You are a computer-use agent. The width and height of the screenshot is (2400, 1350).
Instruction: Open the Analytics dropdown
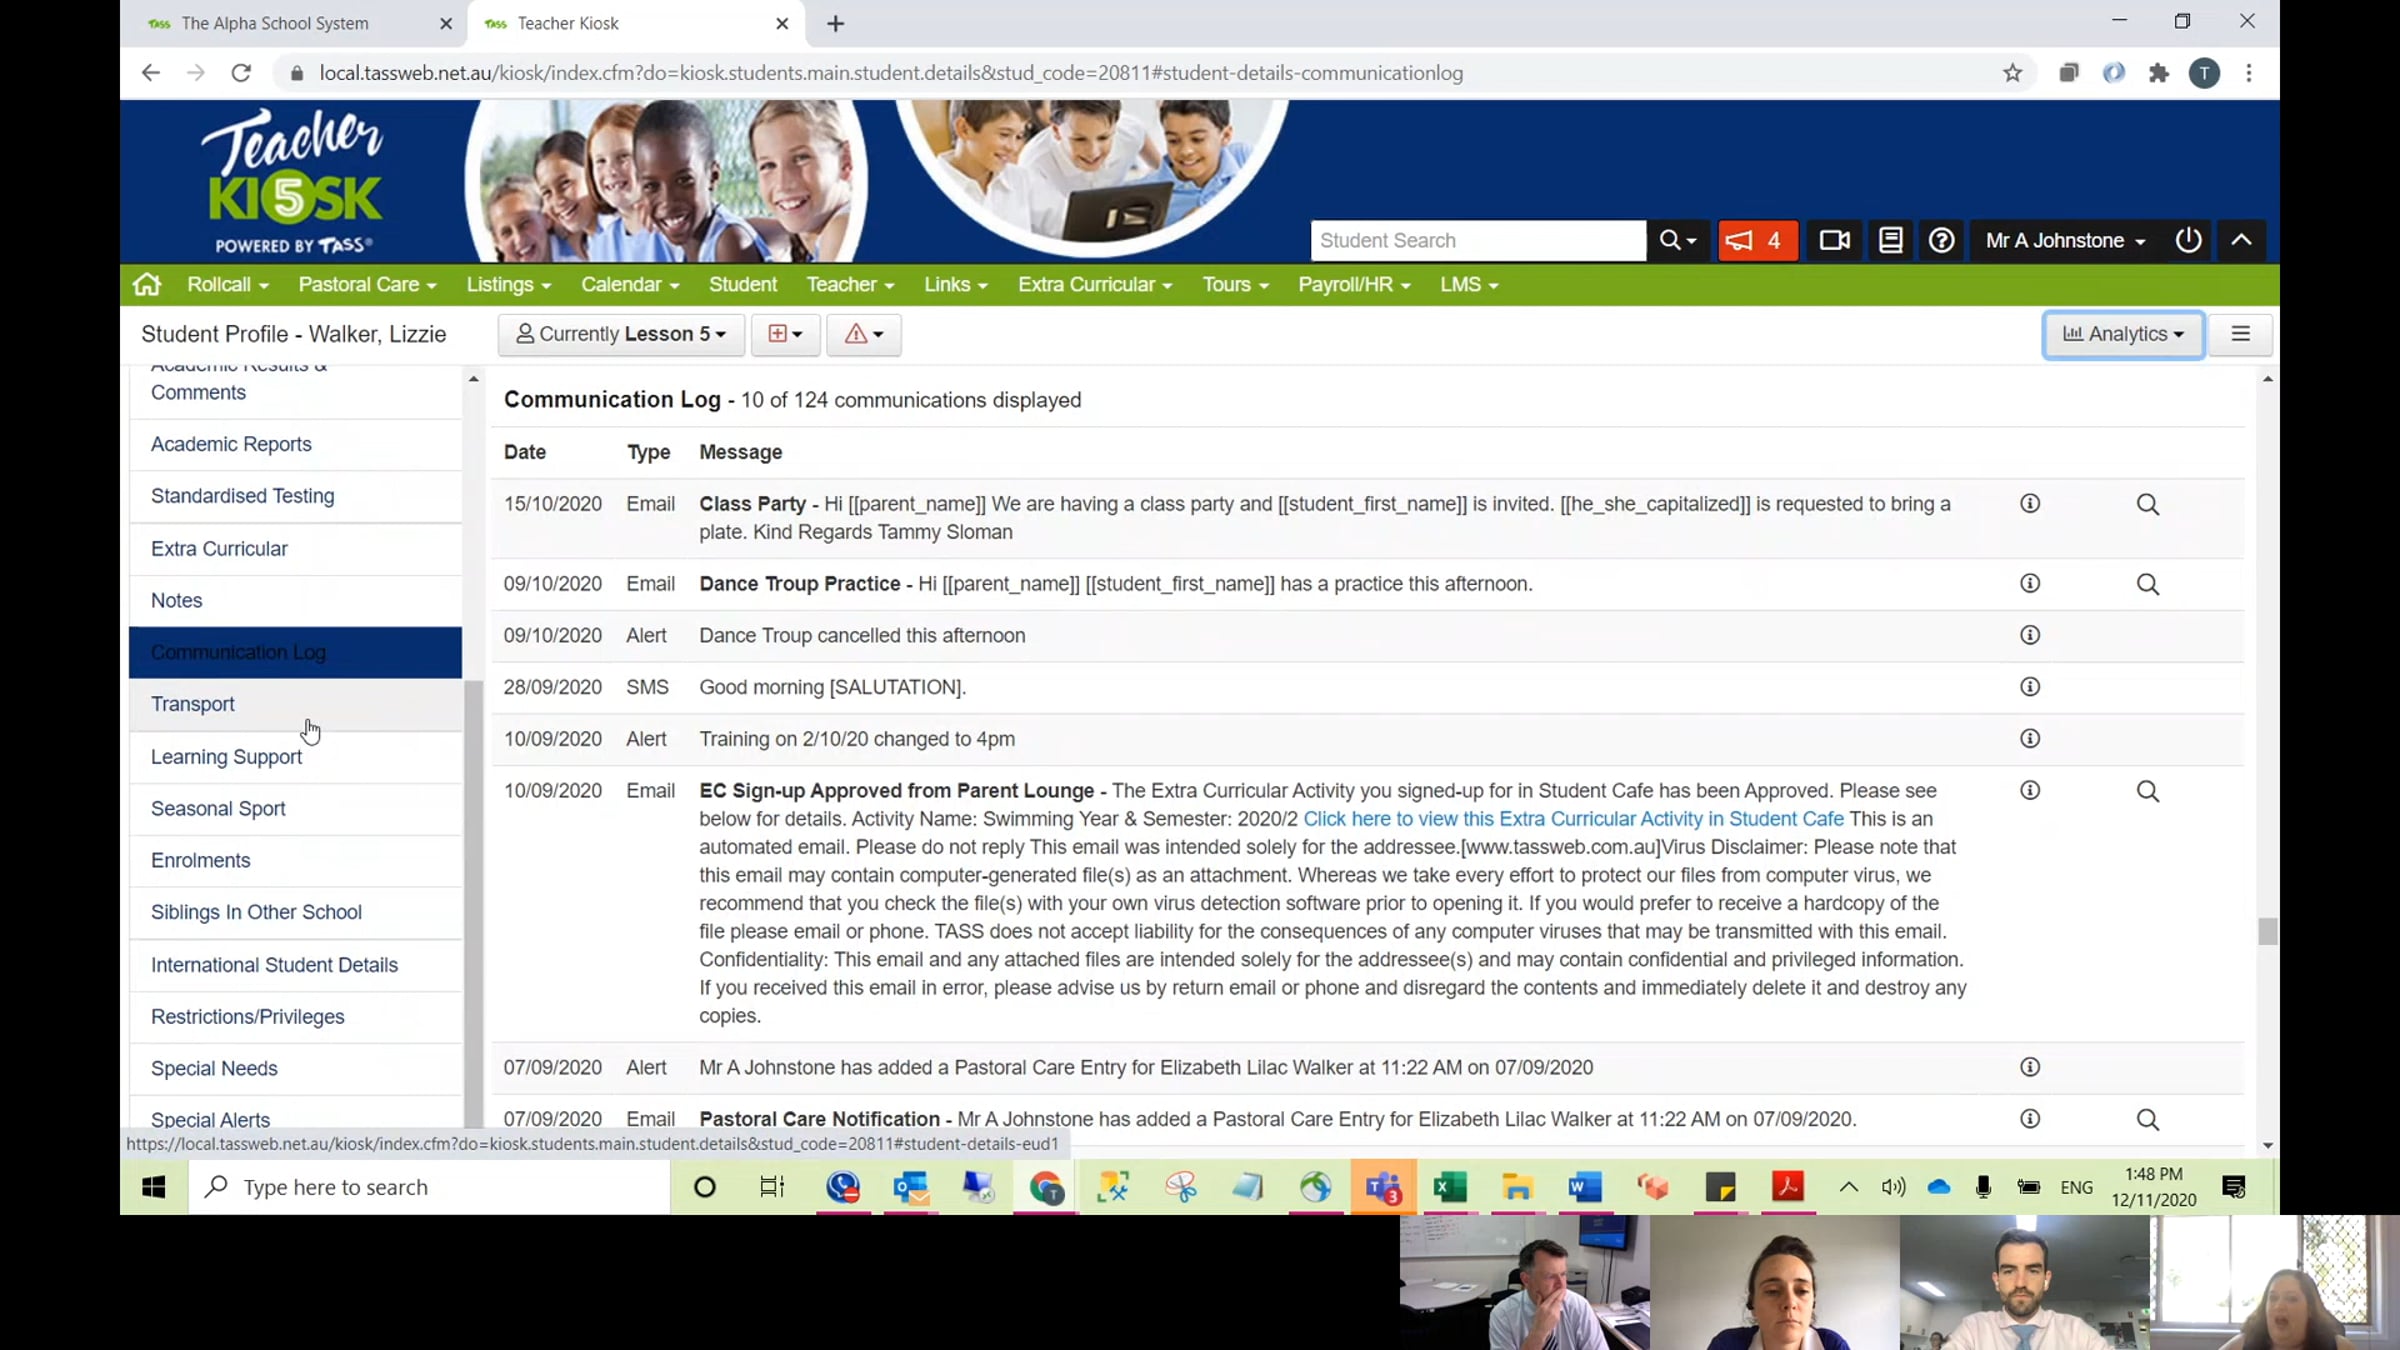click(x=2123, y=334)
